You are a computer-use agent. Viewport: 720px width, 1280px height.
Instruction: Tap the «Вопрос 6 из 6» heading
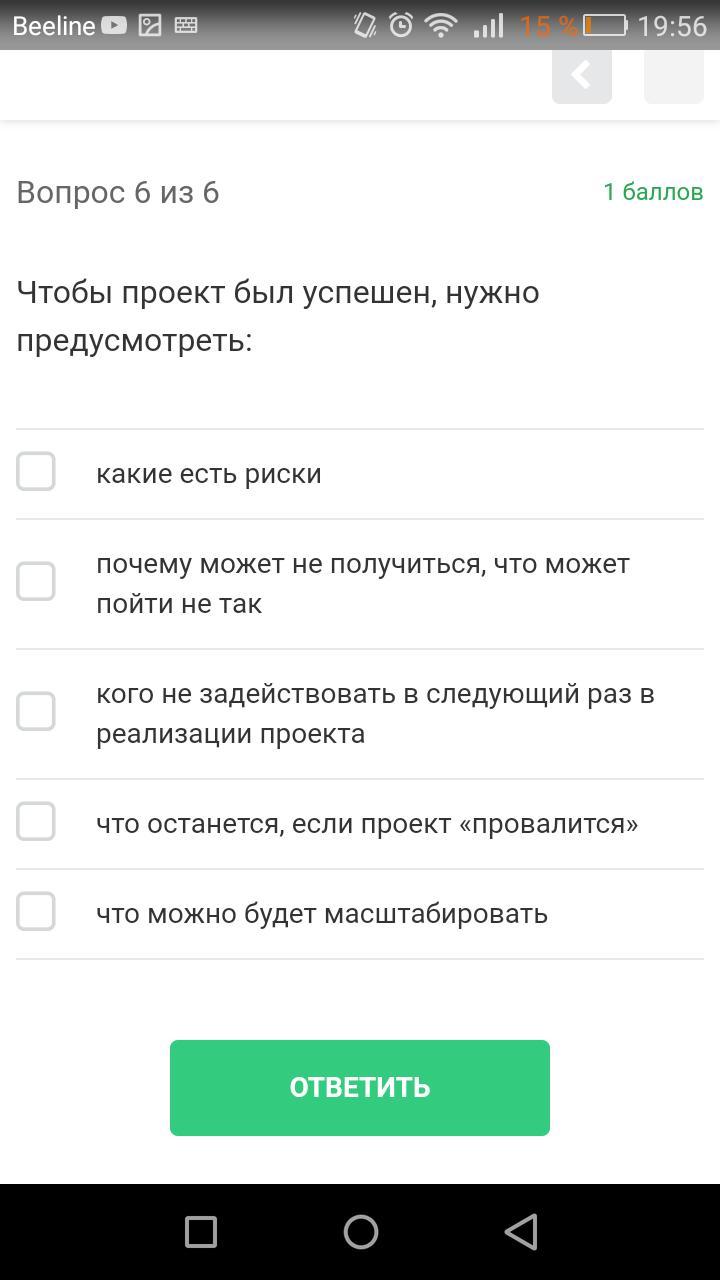pos(118,192)
